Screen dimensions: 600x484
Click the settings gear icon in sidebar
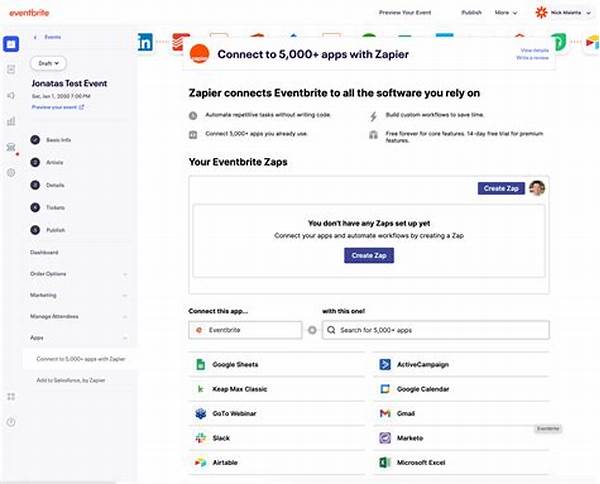pos(11,172)
